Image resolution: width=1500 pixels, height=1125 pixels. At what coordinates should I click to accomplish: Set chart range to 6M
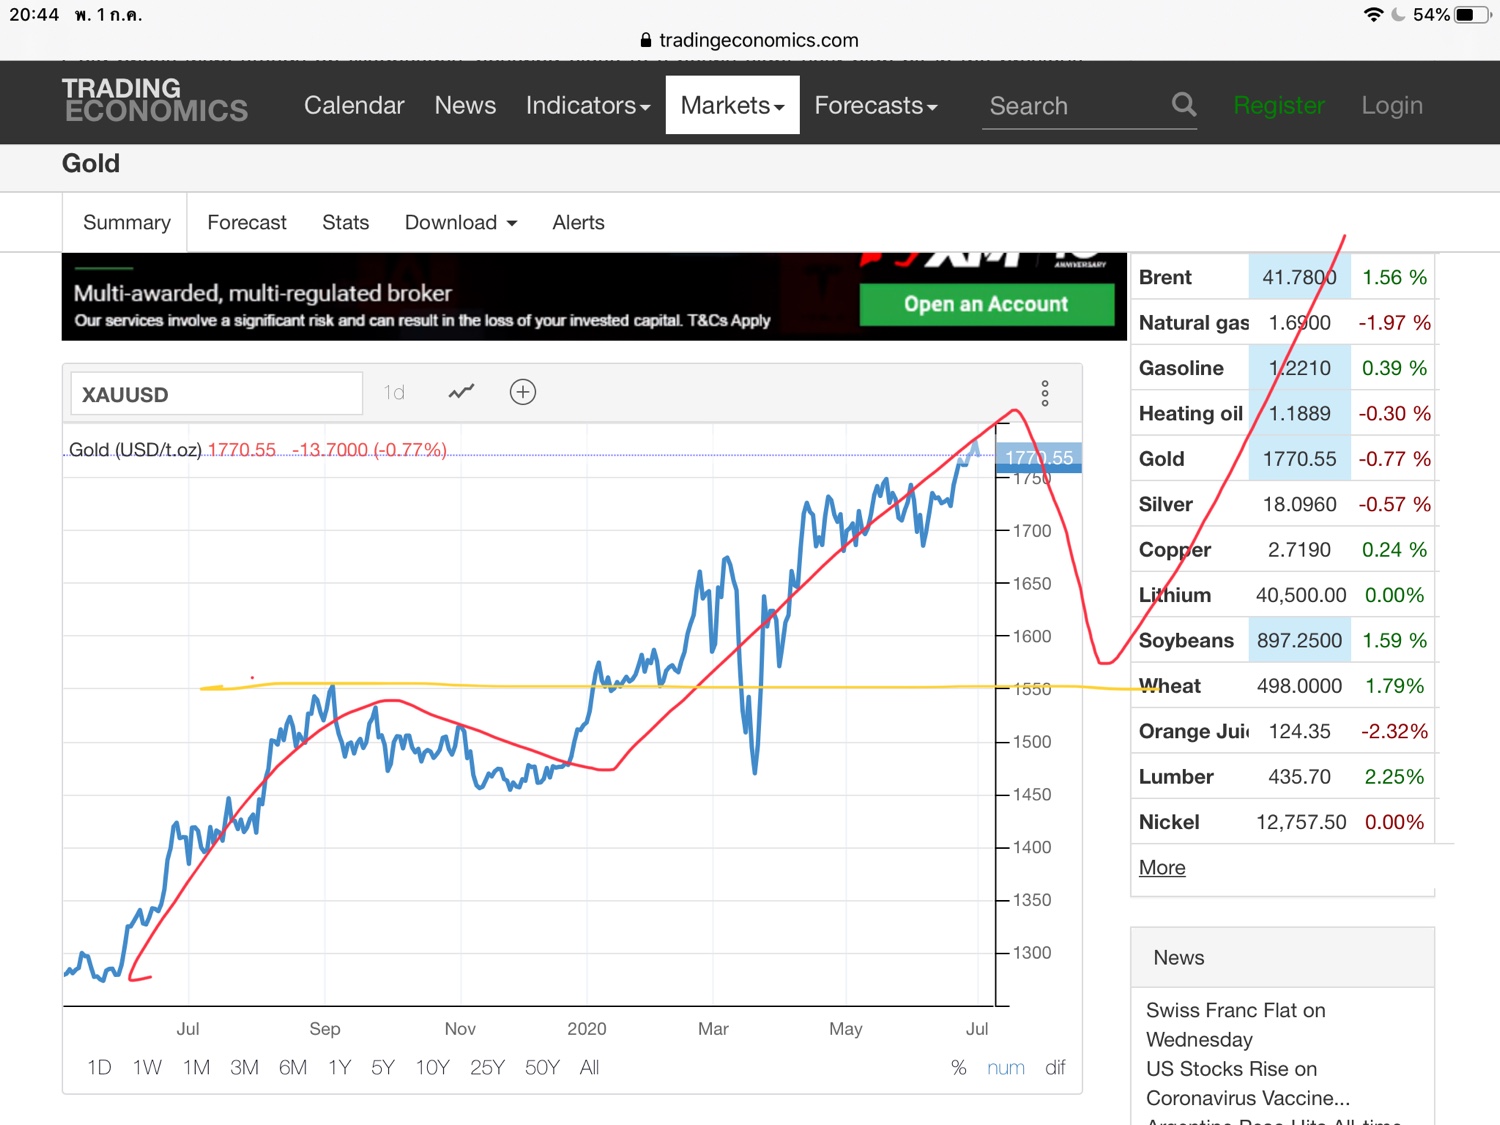[x=293, y=1067]
